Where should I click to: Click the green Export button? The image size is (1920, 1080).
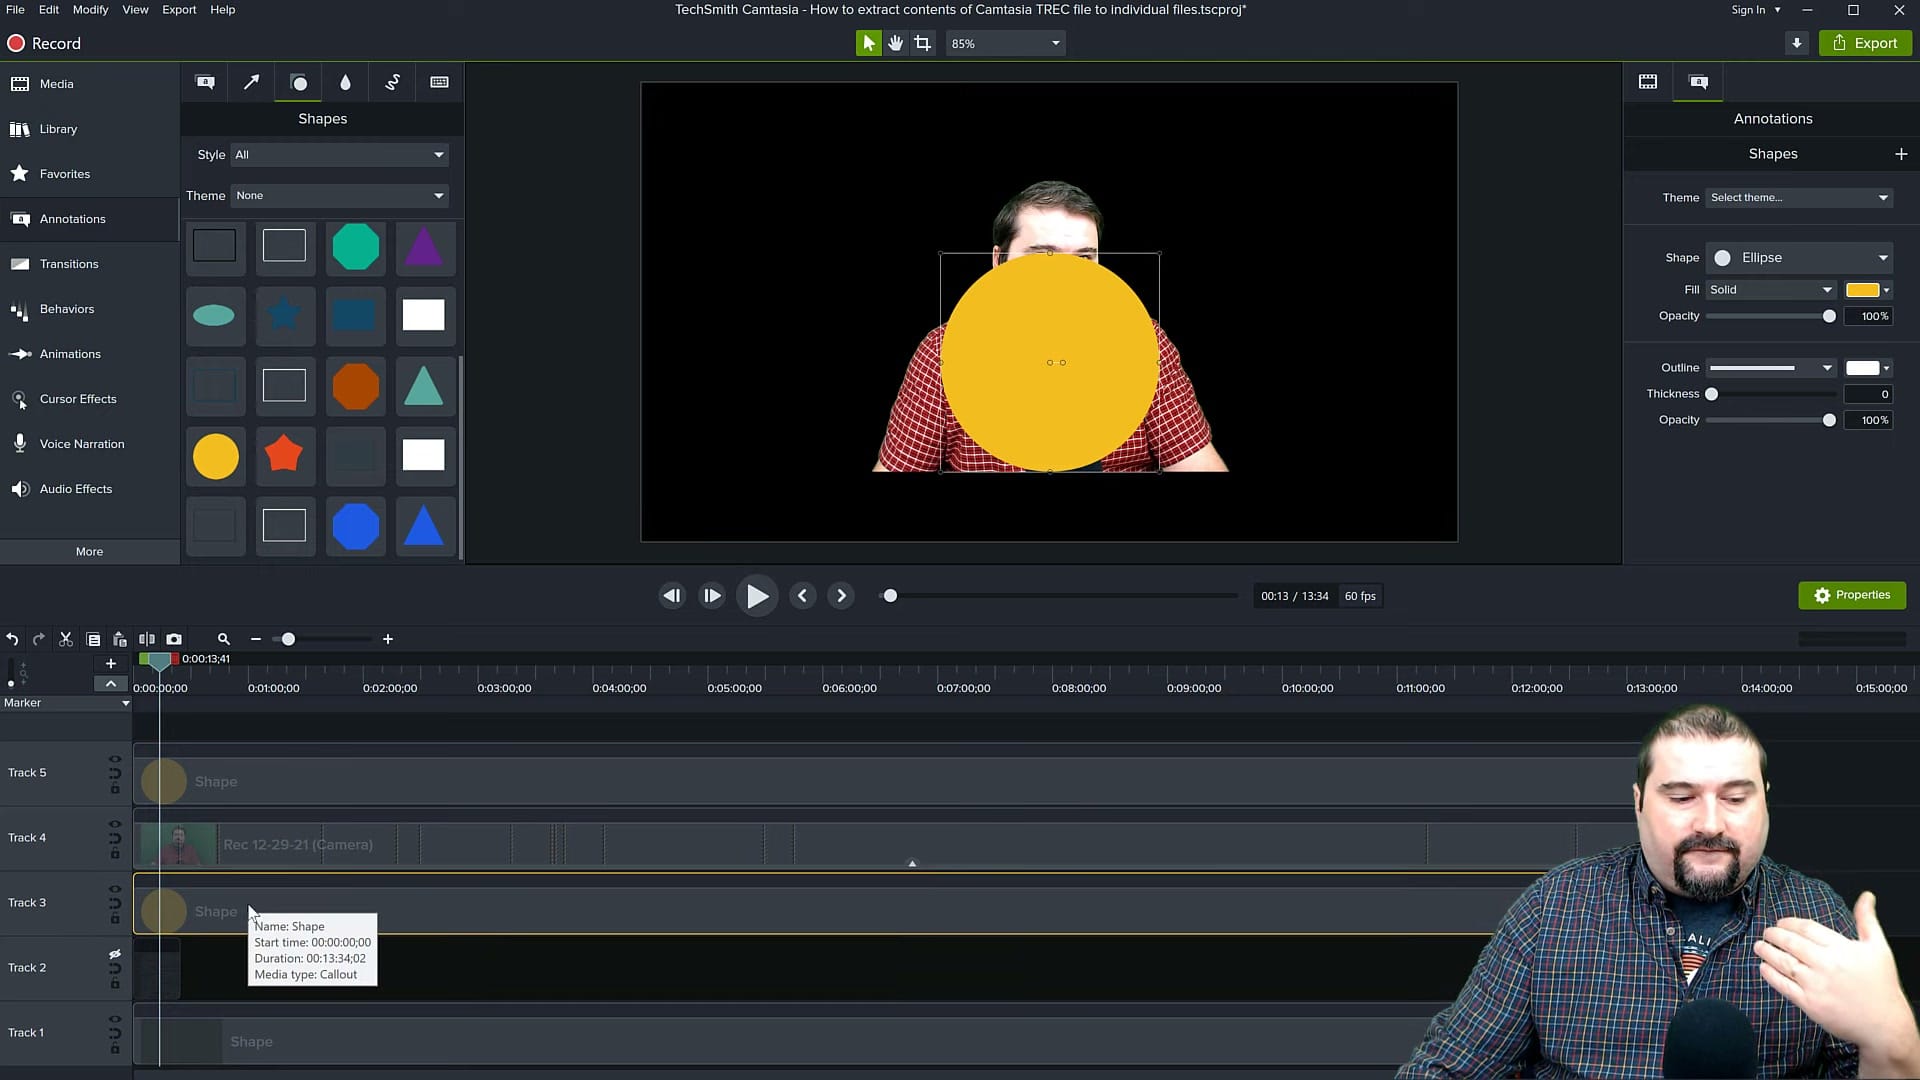coord(1864,43)
